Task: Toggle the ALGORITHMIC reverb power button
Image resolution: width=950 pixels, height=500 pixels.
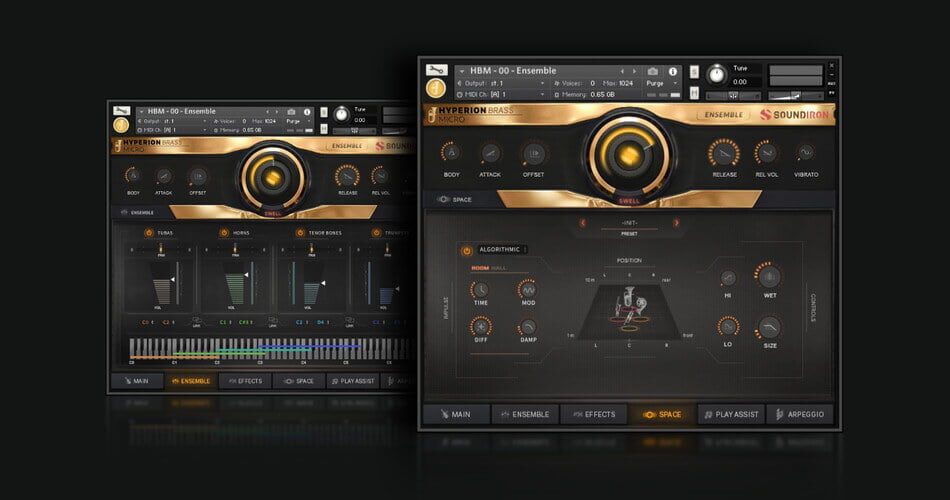Action: [x=467, y=249]
